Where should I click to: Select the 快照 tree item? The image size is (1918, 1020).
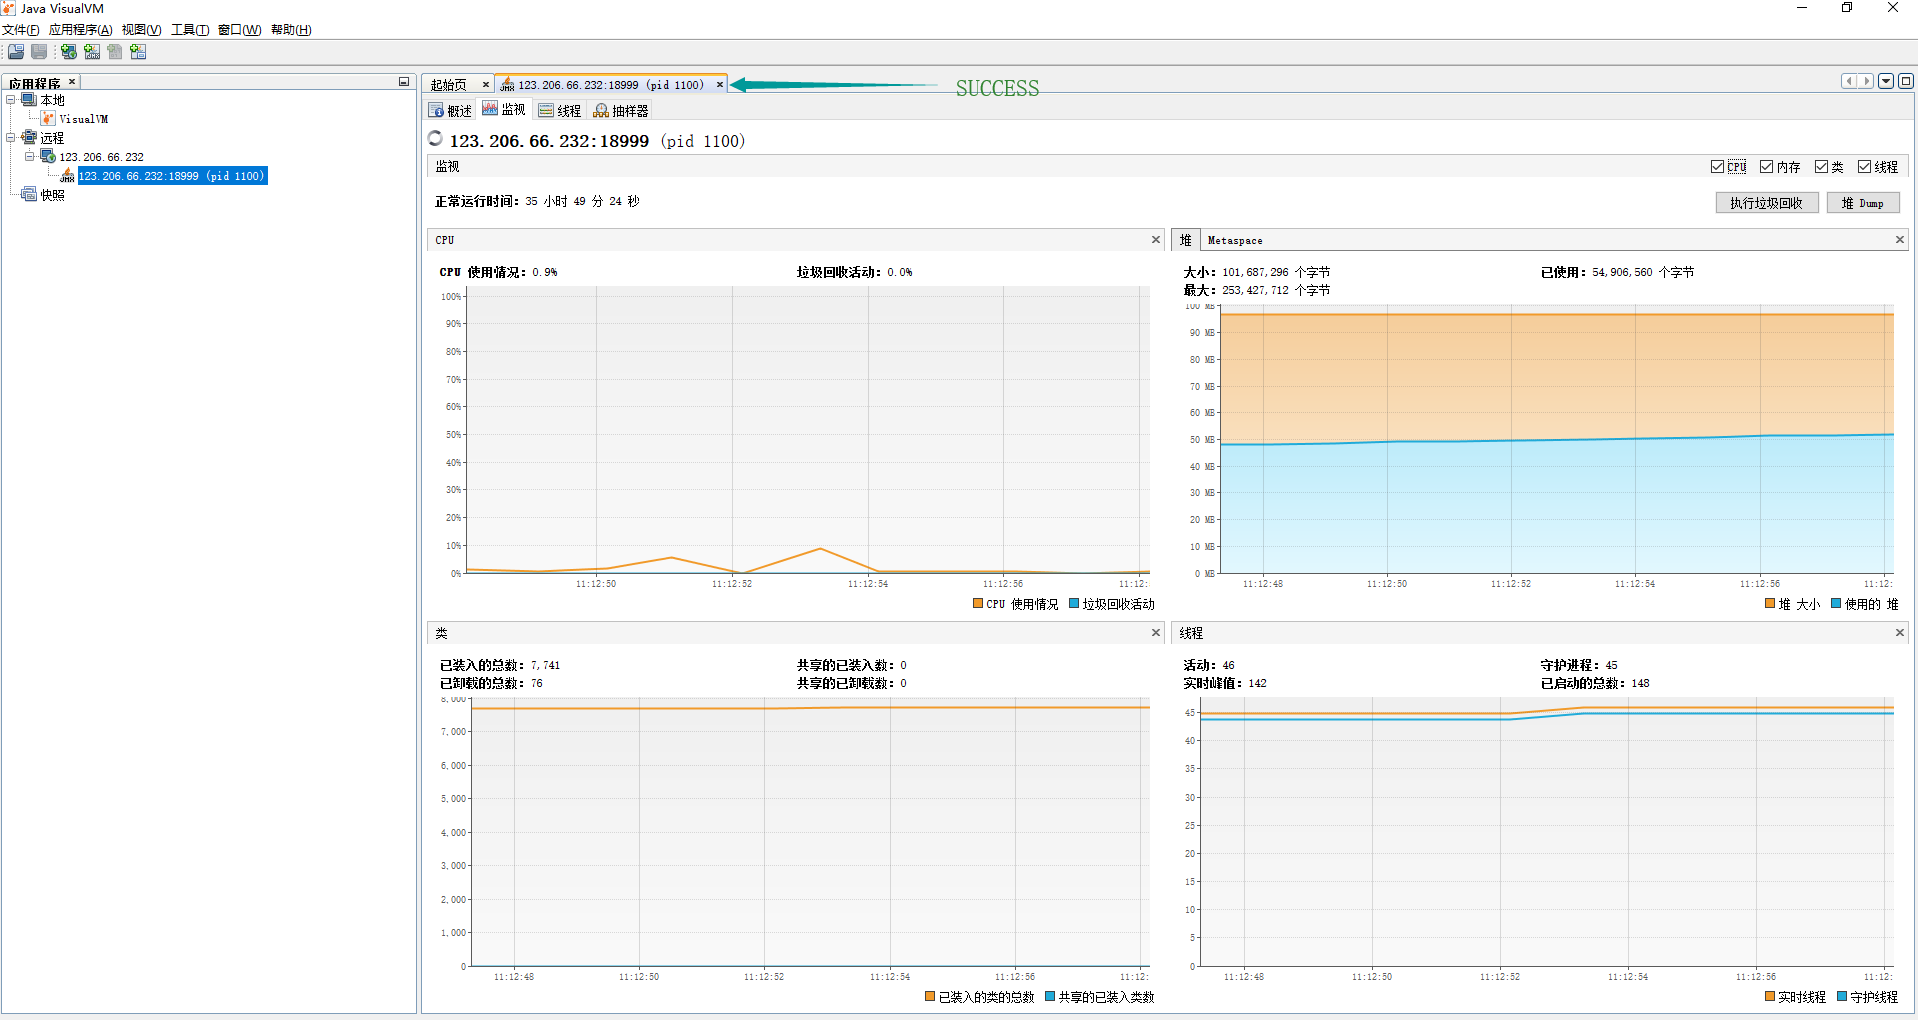52,195
